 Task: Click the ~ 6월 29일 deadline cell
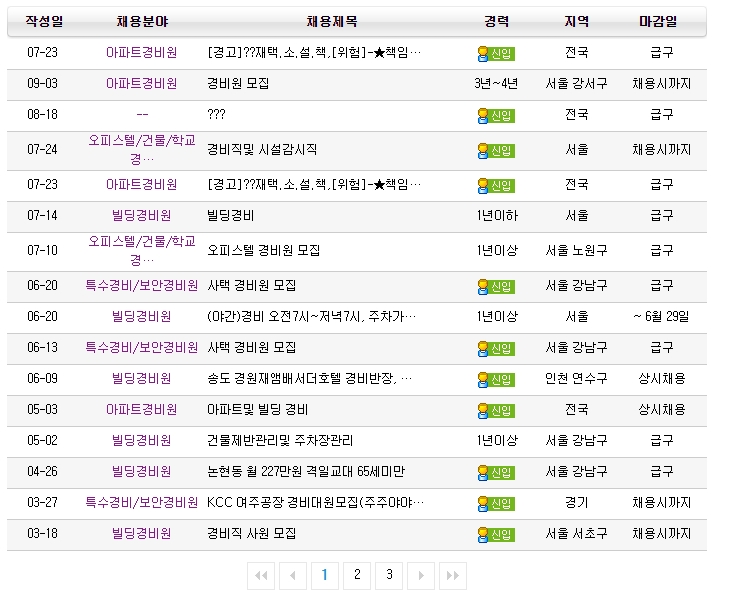[x=661, y=317]
